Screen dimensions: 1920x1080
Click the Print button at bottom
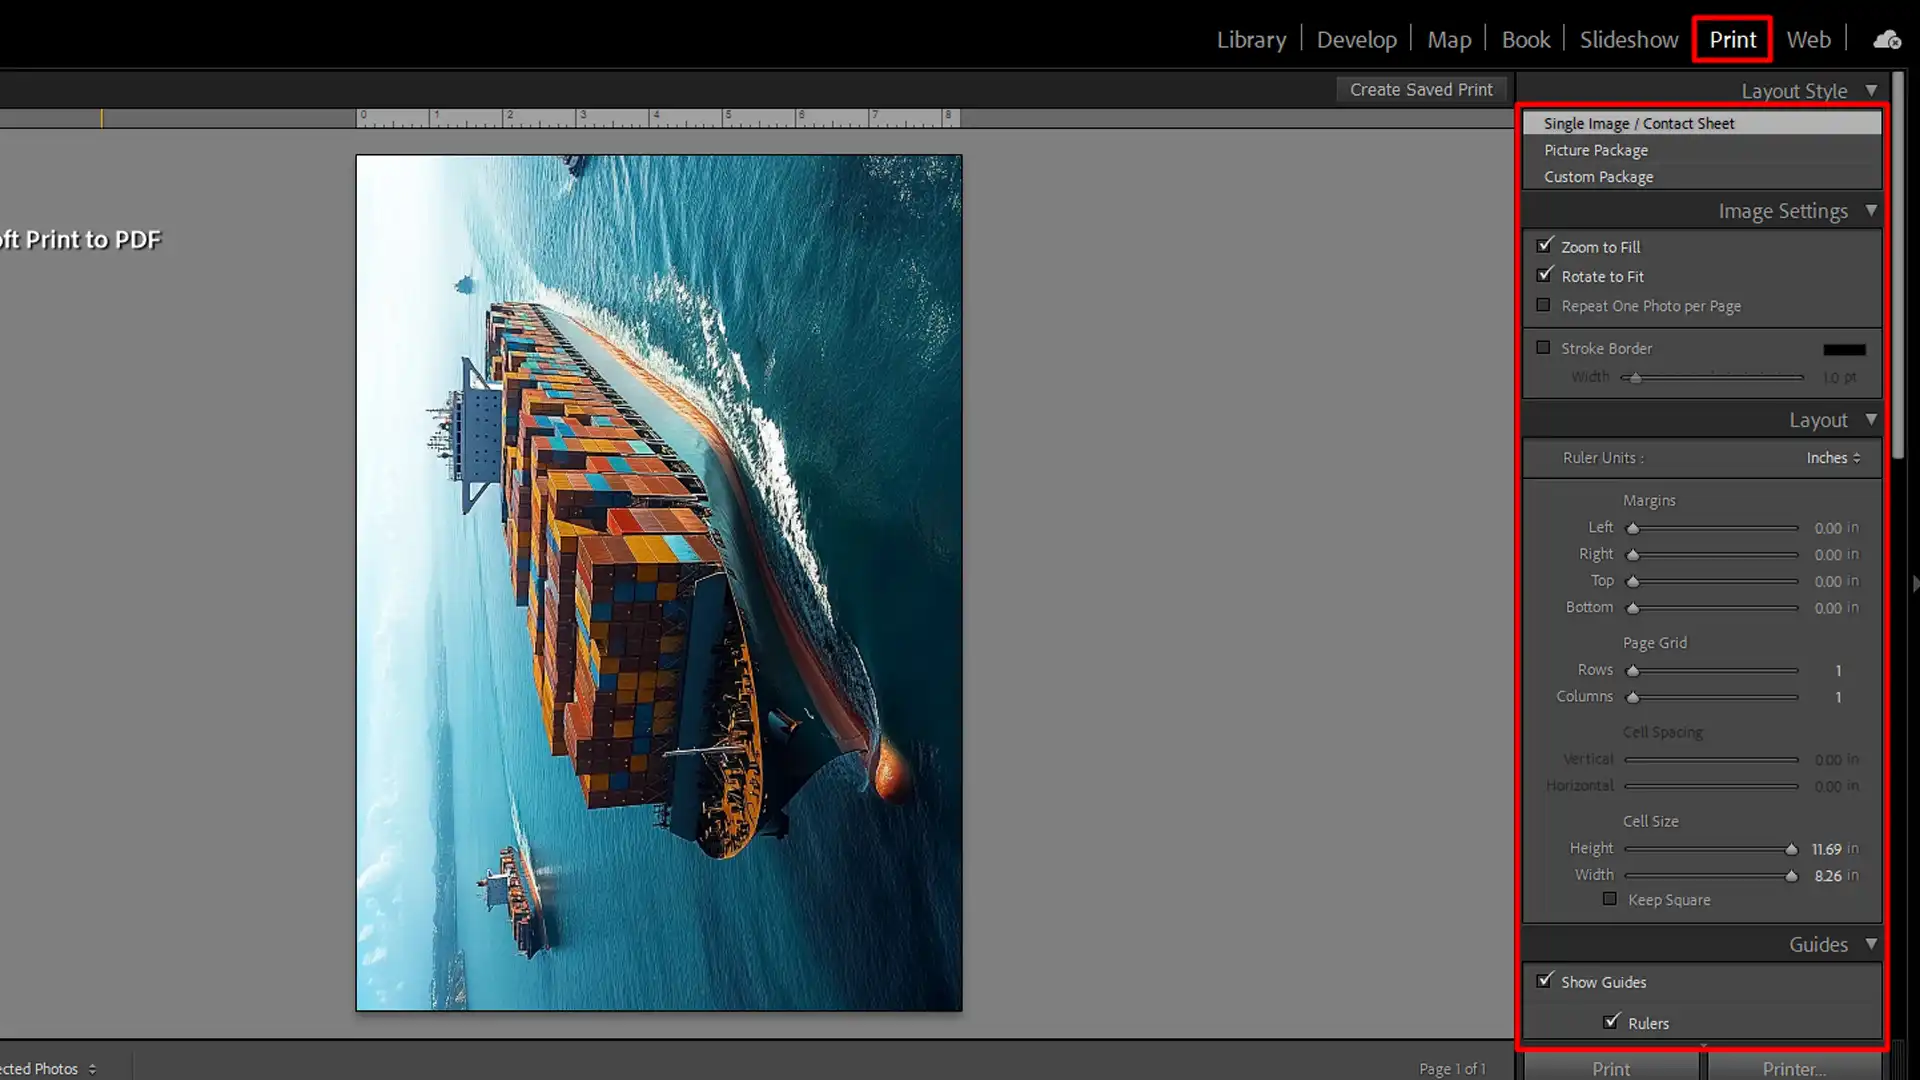[1610, 1068]
